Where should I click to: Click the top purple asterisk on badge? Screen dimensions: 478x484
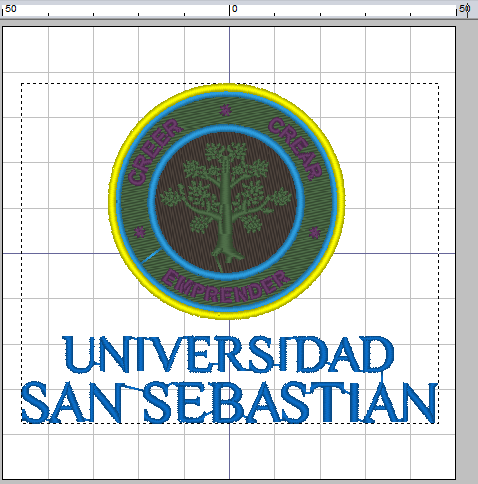(226, 110)
